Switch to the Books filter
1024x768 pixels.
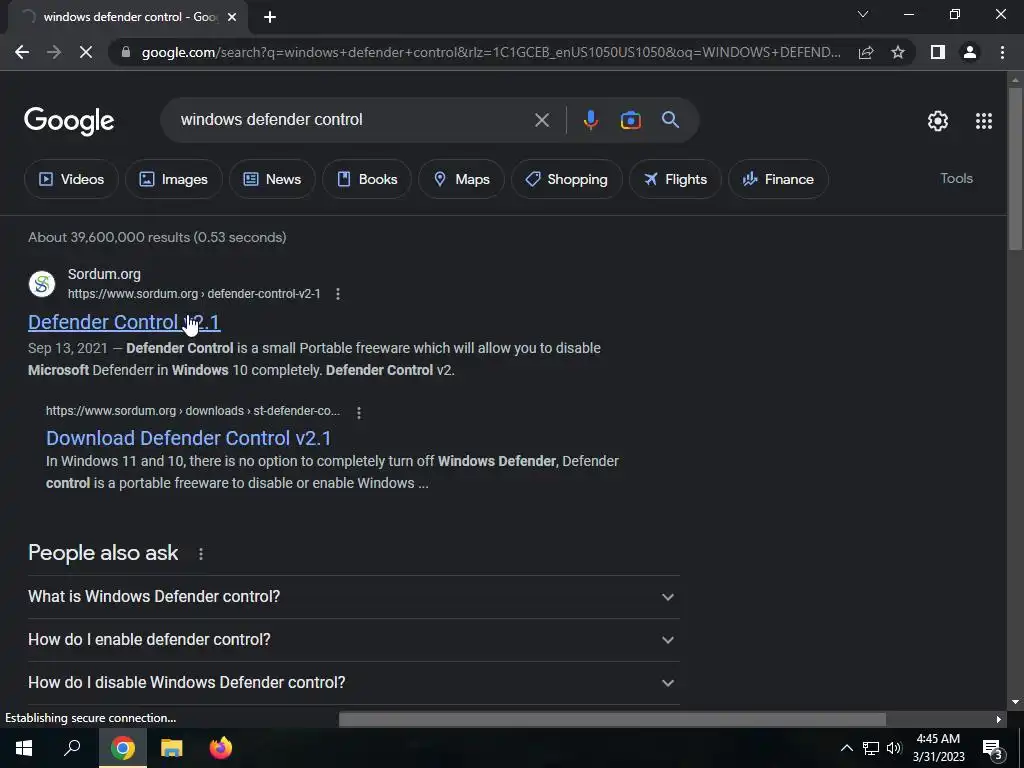click(x=367, y=179)
